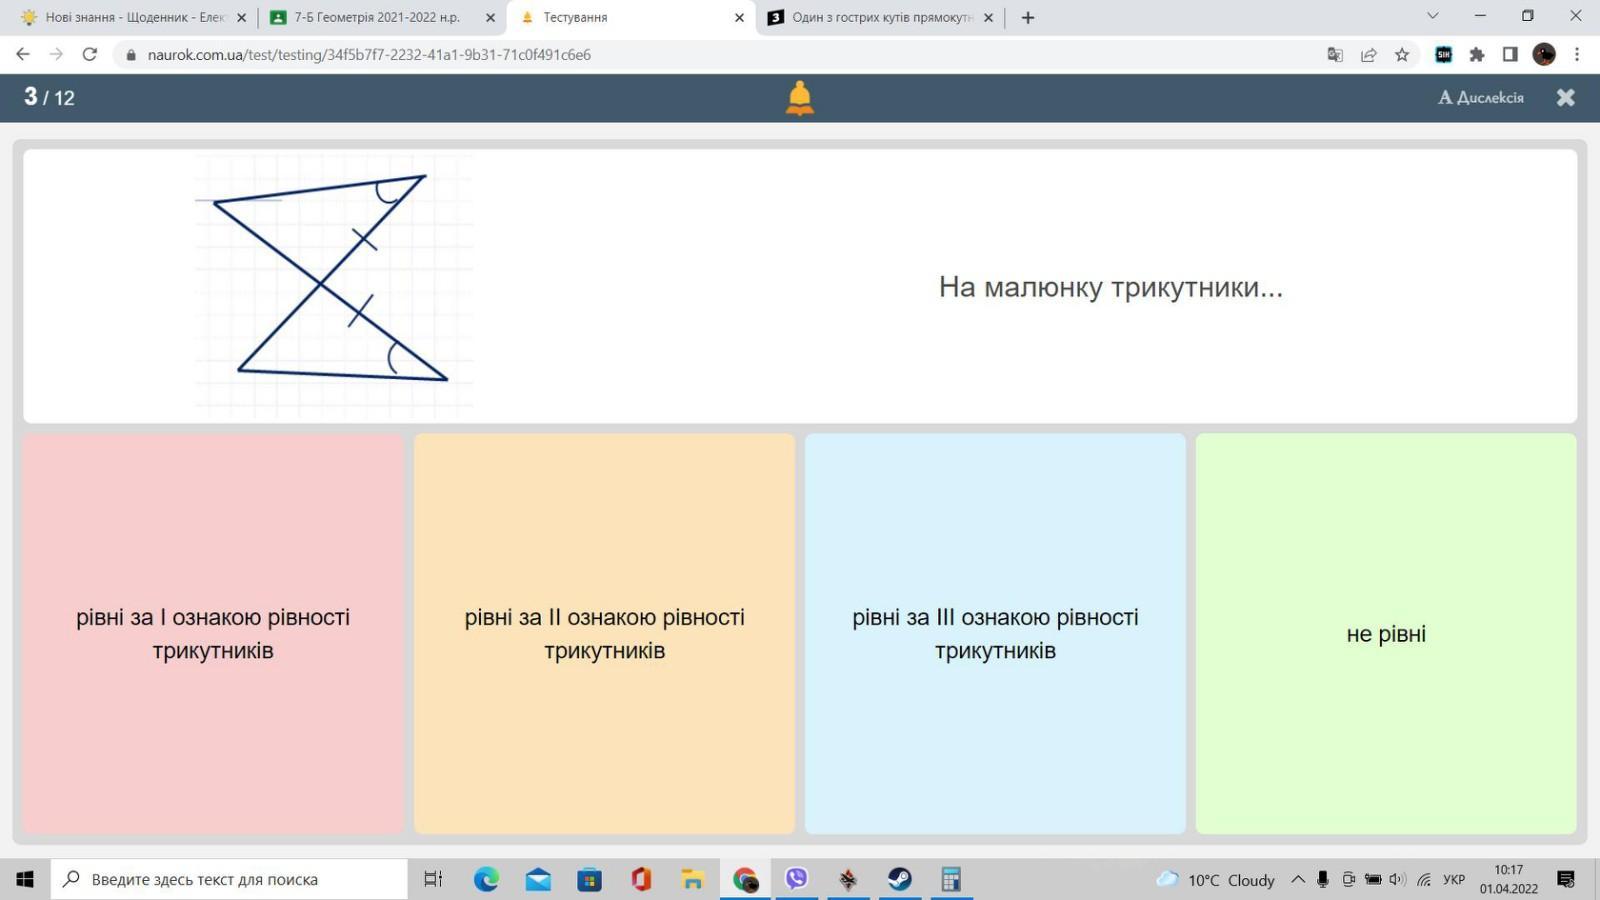Click the address bar with naurok.com.ua URL
The image size is (1600, 900).
point(720,54)
